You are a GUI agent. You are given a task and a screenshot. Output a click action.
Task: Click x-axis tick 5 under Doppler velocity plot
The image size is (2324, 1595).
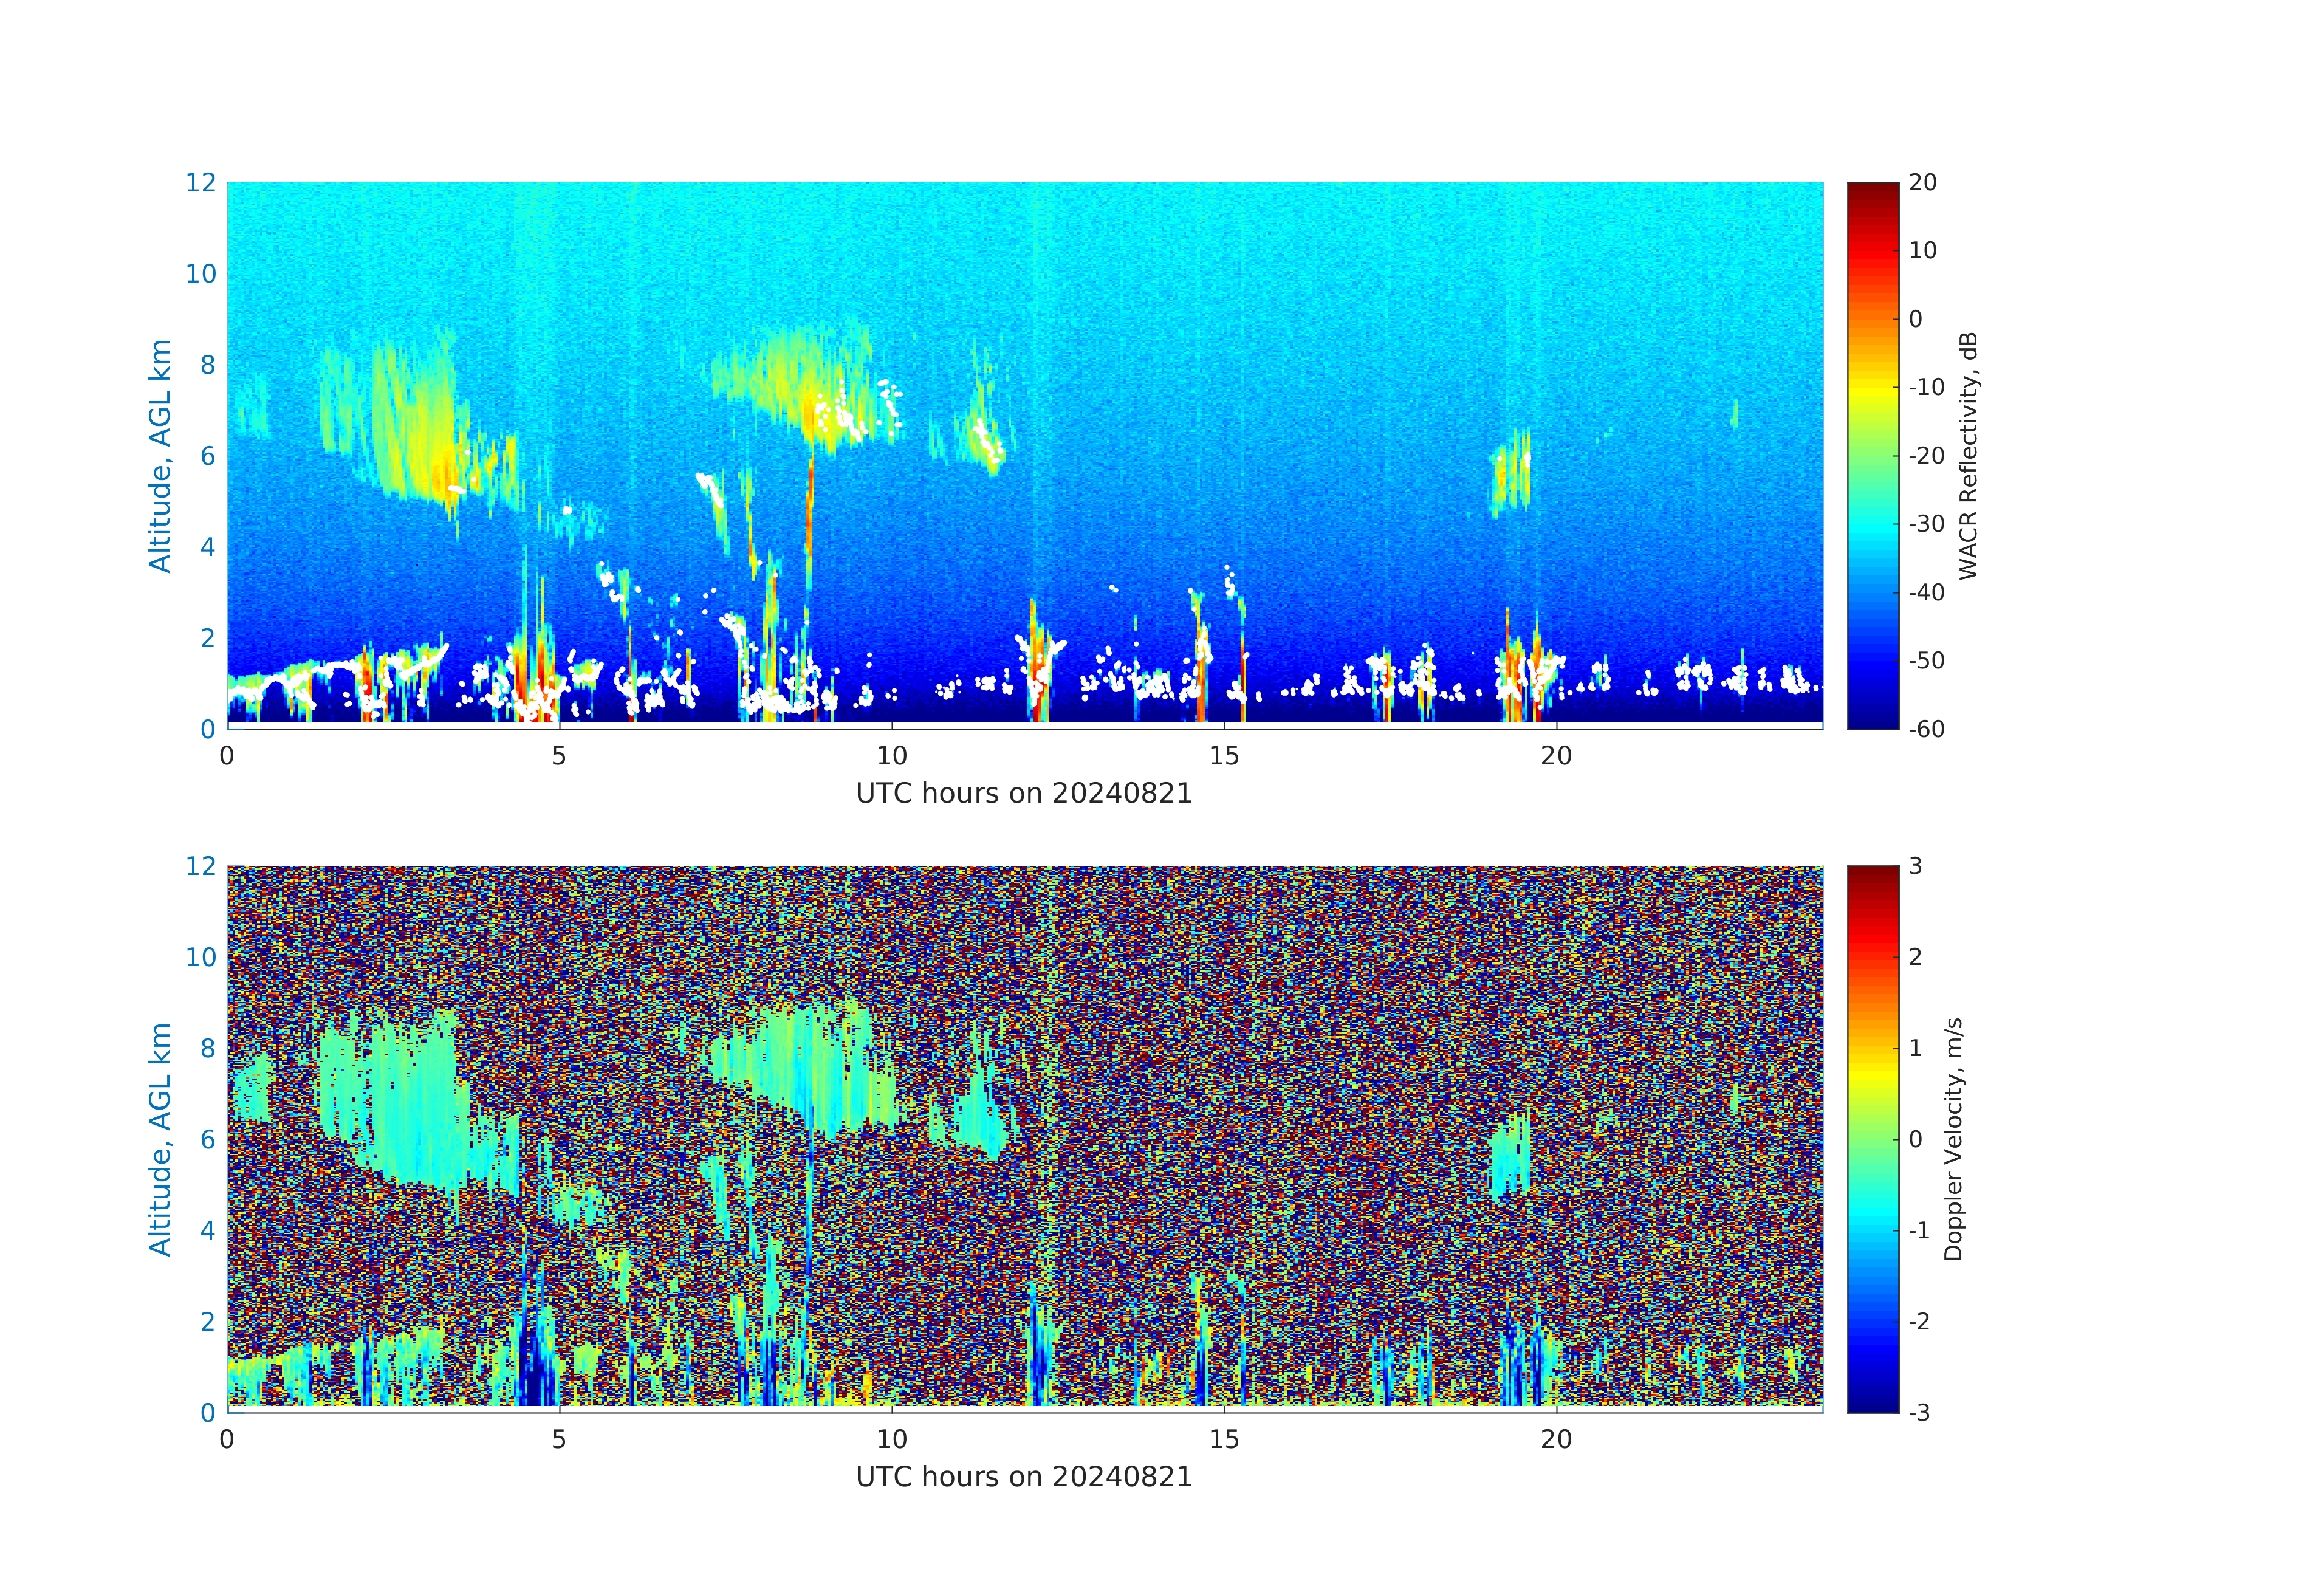pos(559,1439)
